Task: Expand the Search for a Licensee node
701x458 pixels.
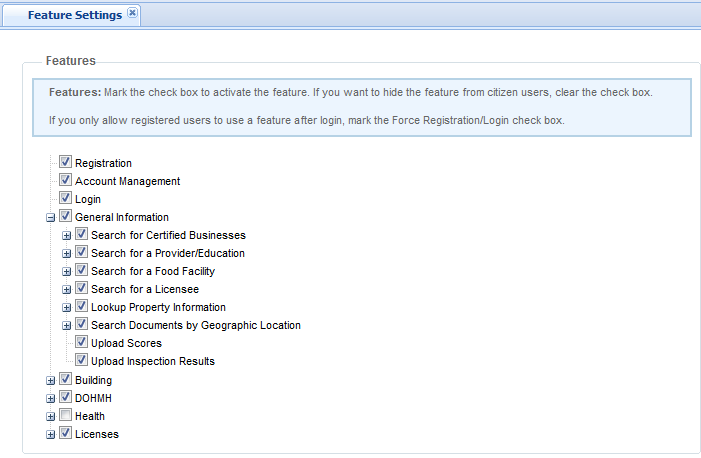Action: pos(67,289)
